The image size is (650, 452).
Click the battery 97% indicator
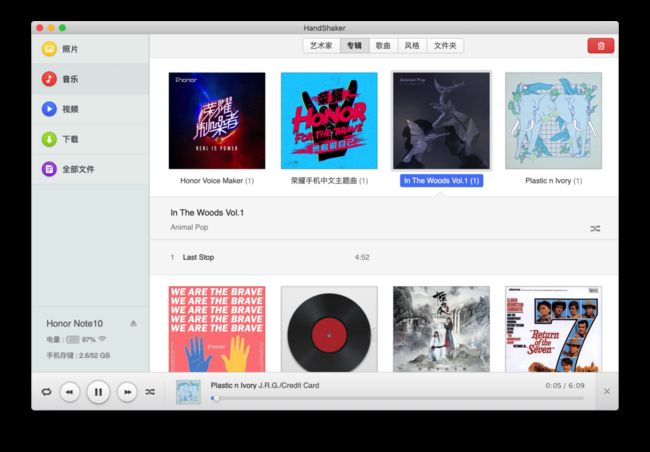pos(77,340)
